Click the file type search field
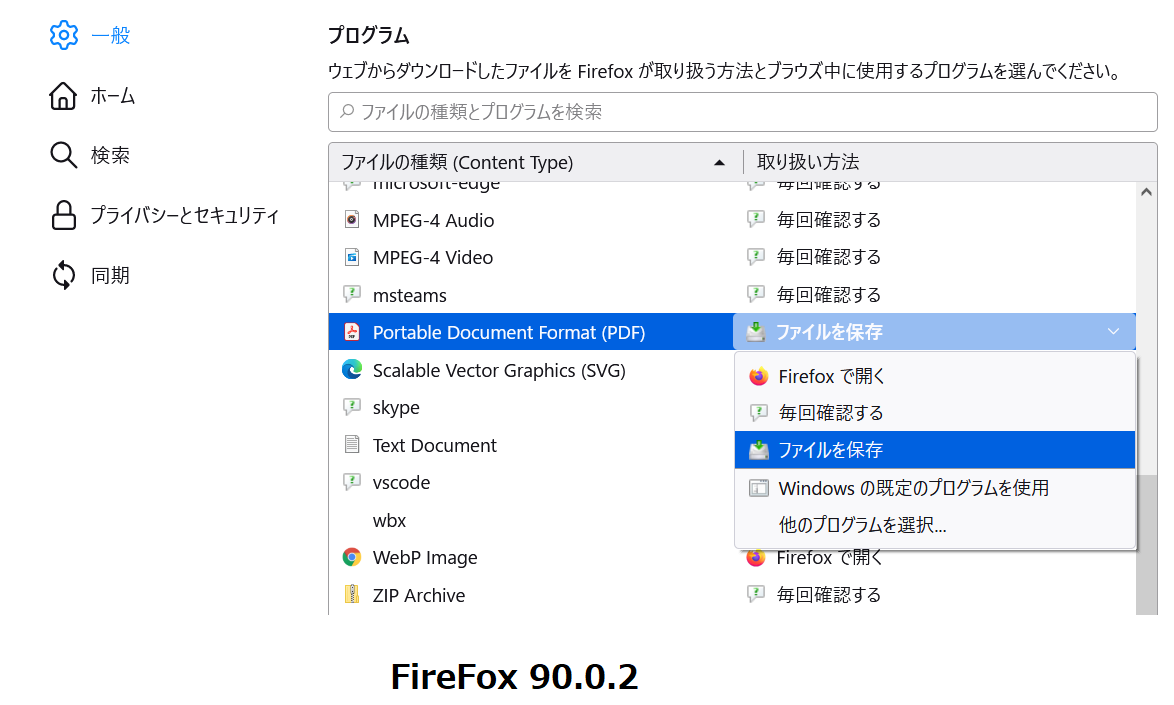The image size is (1174, 705). coord(736,112)
